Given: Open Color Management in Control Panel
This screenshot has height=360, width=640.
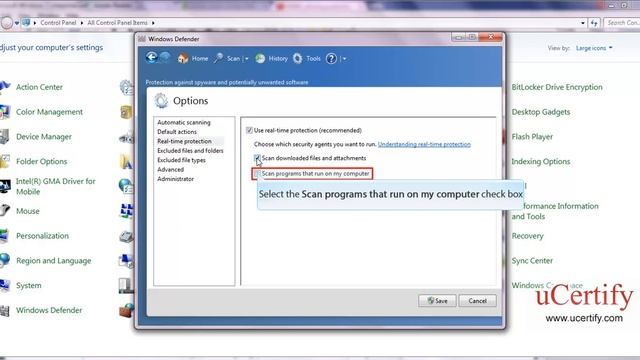Looking at the screenshot, I should tap(49, 112).
